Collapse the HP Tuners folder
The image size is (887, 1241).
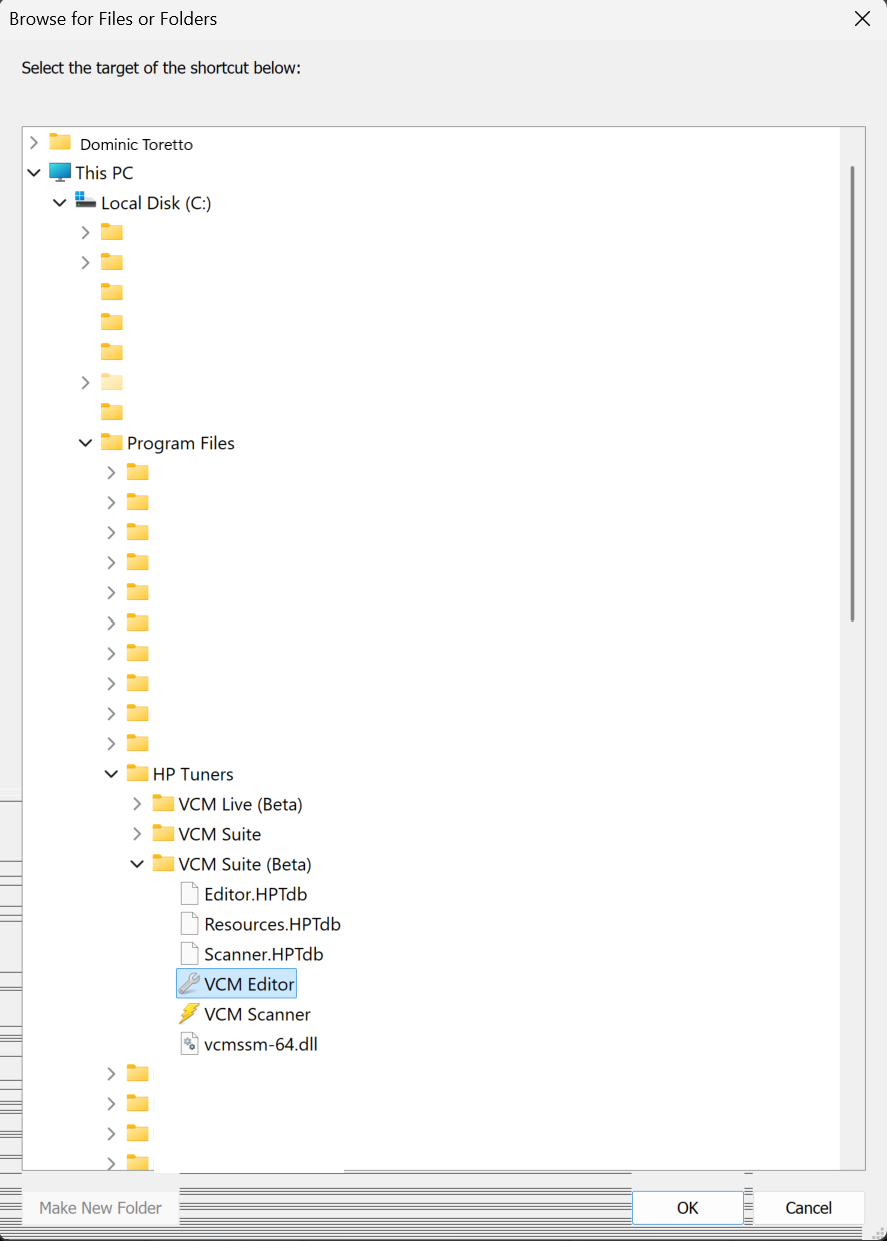point(111,774)
